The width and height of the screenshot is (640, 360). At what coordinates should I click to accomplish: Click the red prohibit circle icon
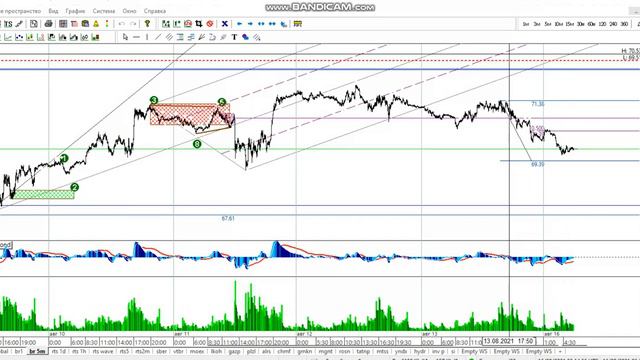[210, 24]
